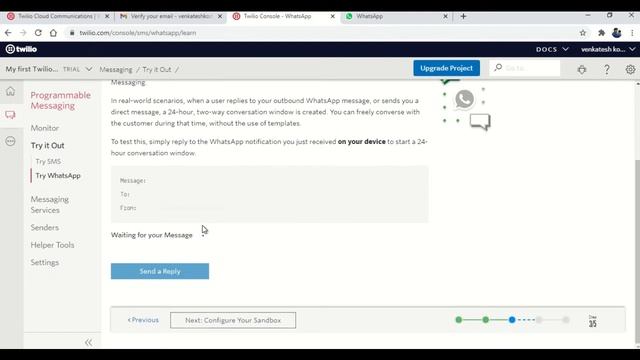Viewport: 640px width, 360px height.
Task: Open Helper Tools in the sidebar
Action: [52, 245]
